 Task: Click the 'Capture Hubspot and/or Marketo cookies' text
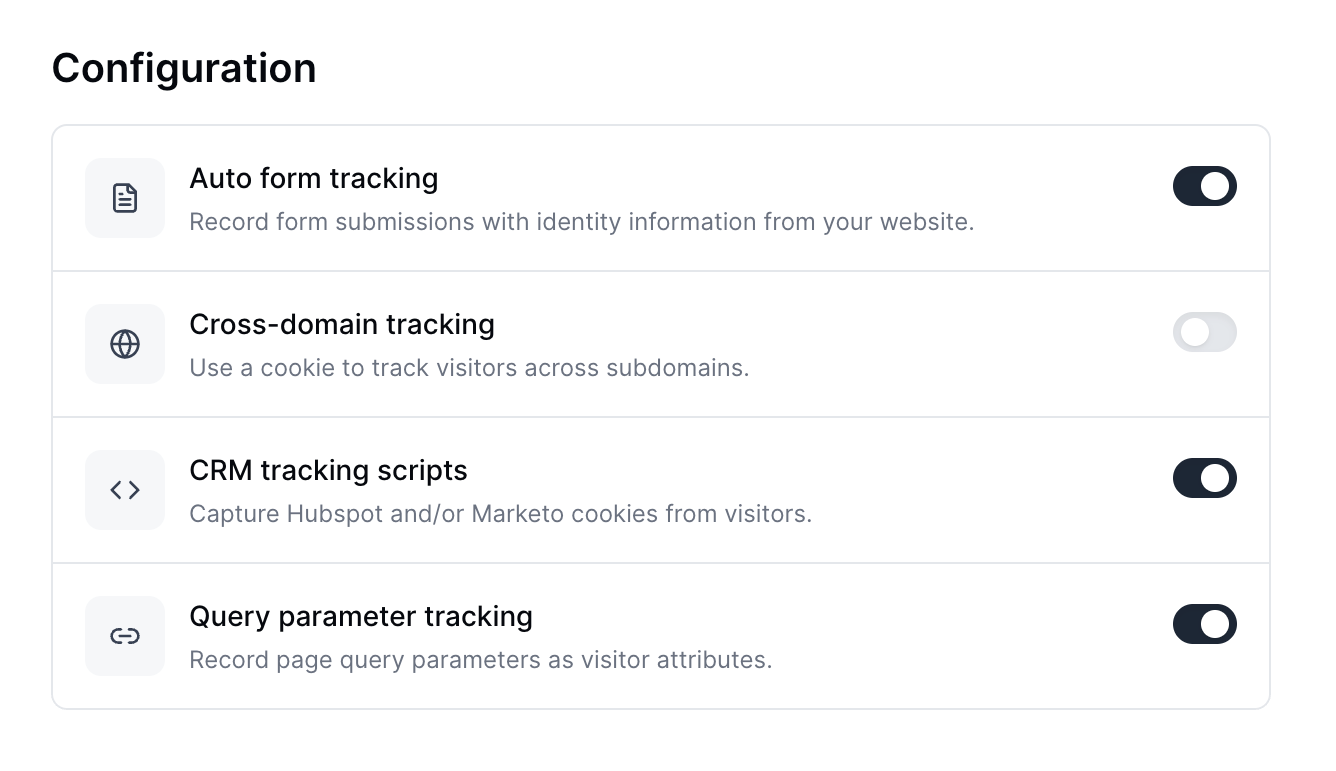click(500, 514)
